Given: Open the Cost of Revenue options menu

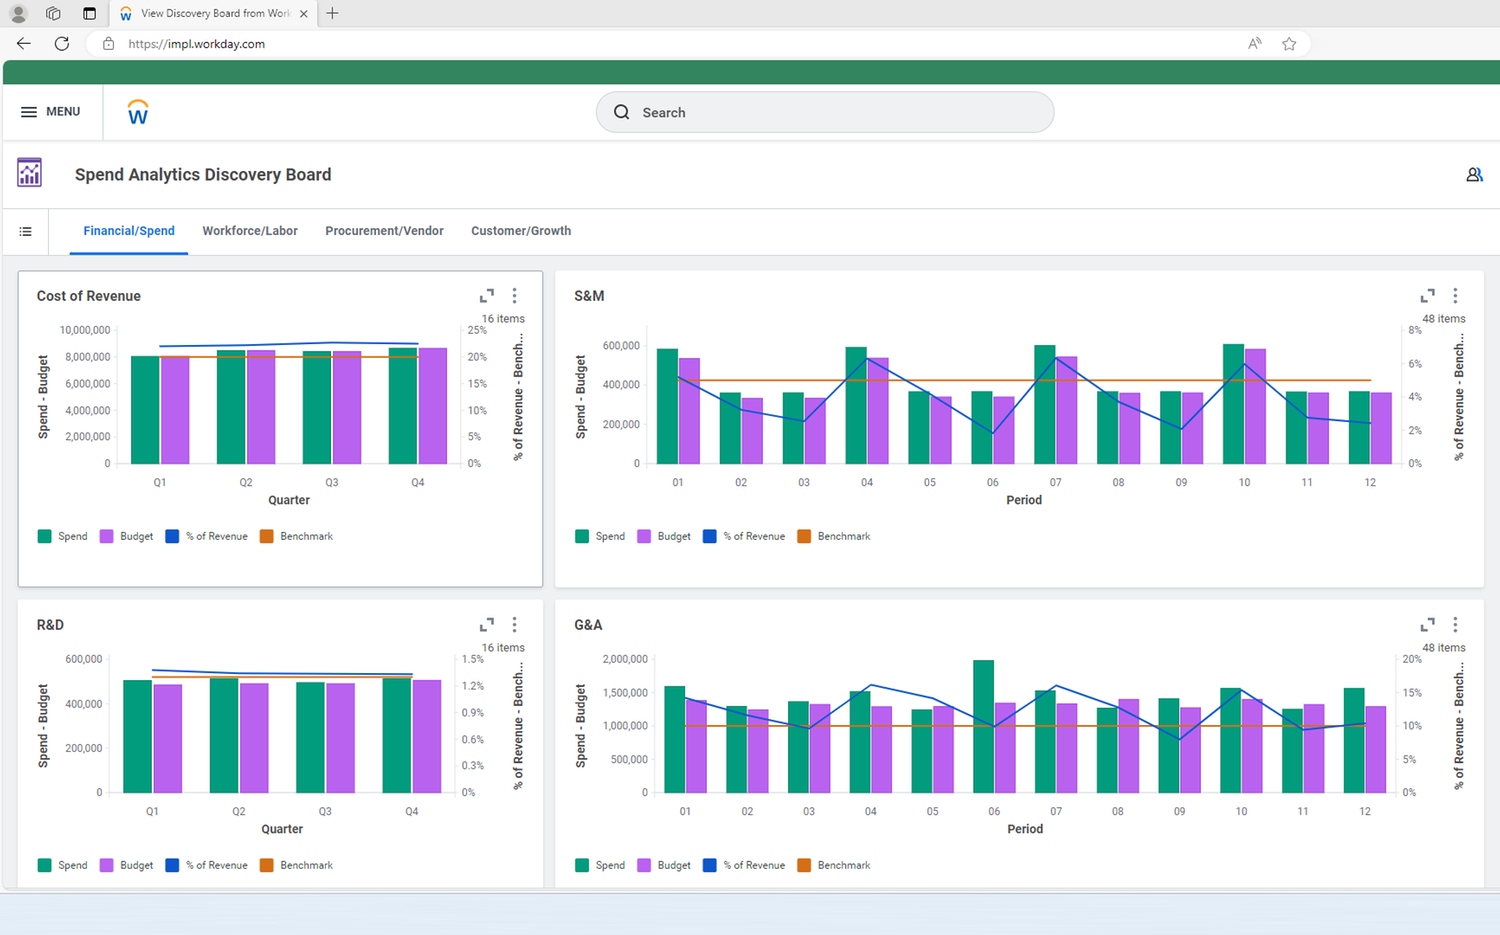Looking at the screenshot, I should coord(514,295).
